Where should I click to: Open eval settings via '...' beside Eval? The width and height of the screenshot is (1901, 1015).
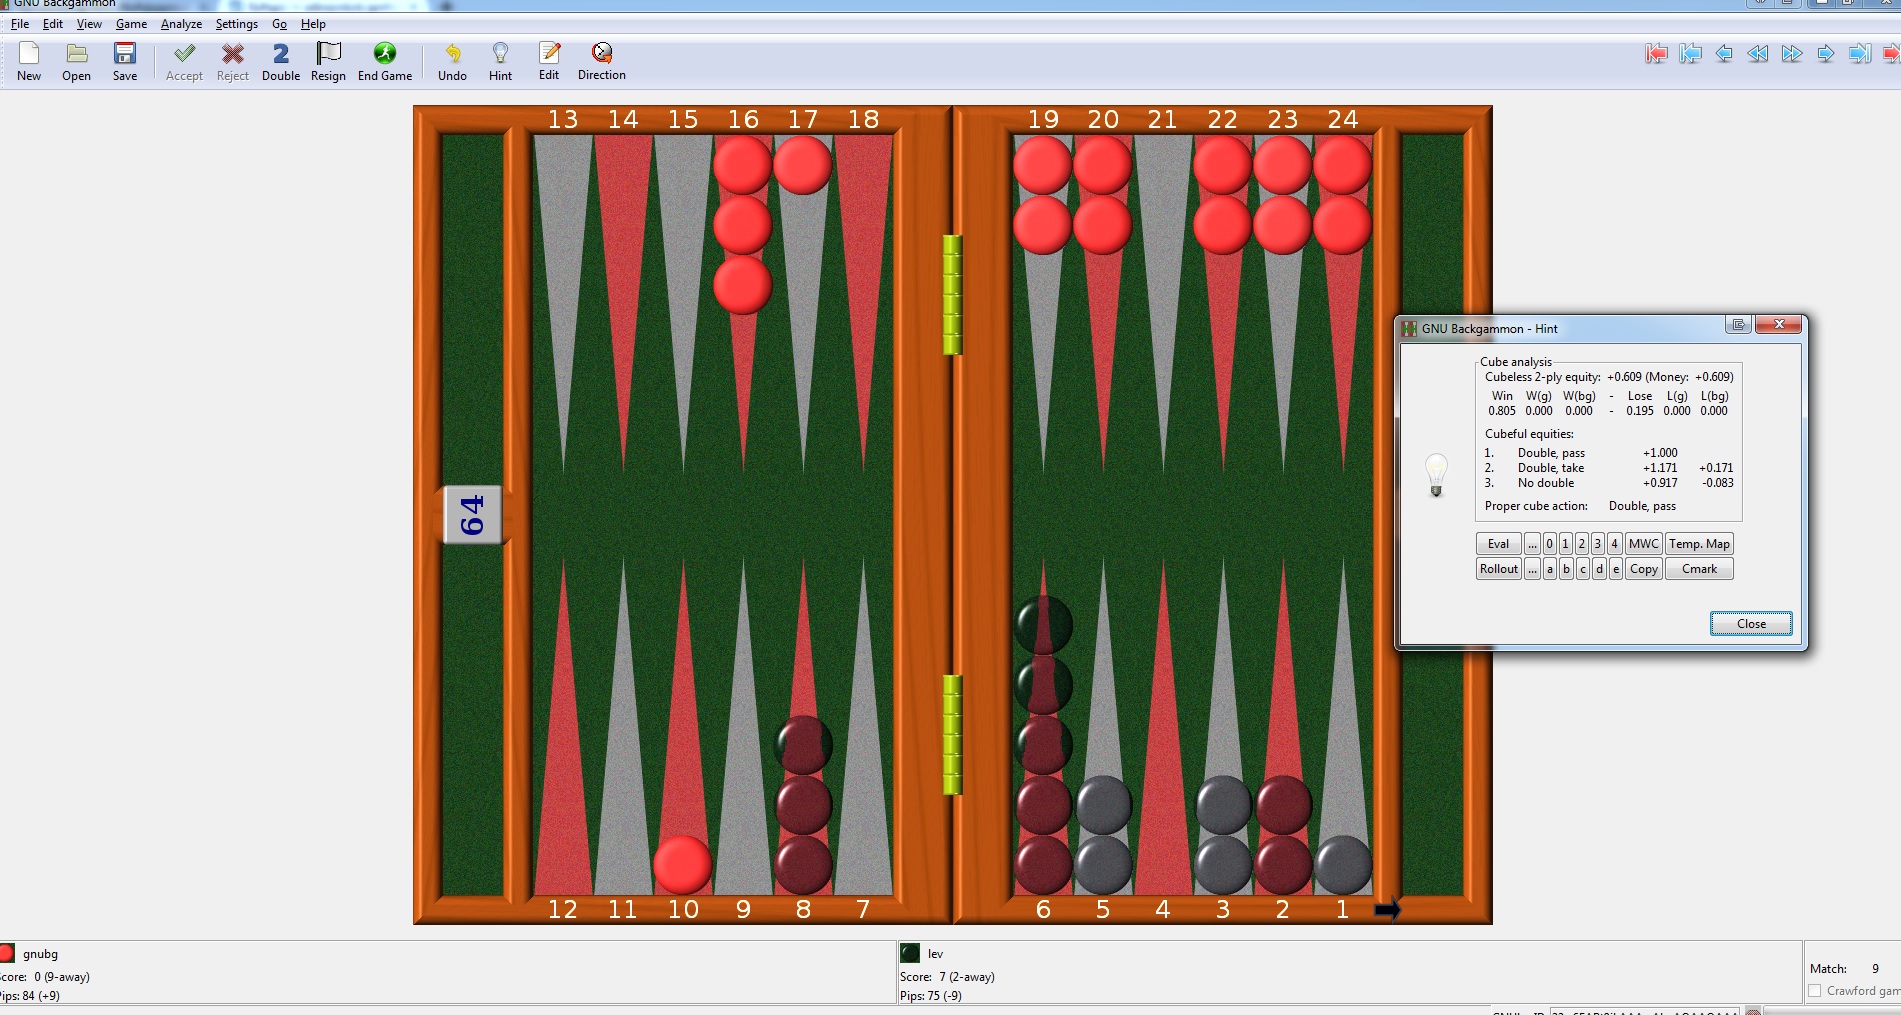coord(1532,544)
